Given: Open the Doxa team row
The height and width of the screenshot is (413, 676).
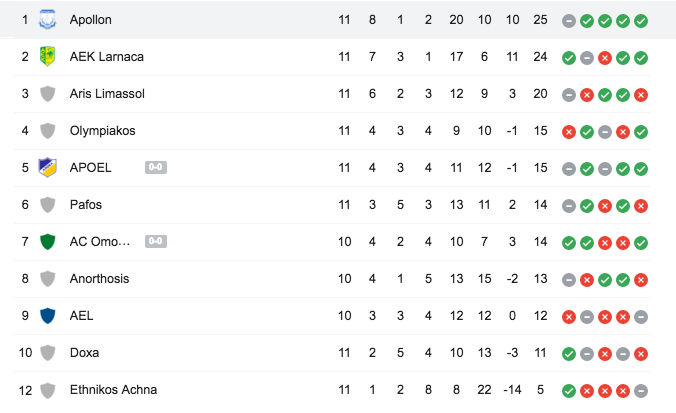Looking at the screenshot, I should click(332, 353).
